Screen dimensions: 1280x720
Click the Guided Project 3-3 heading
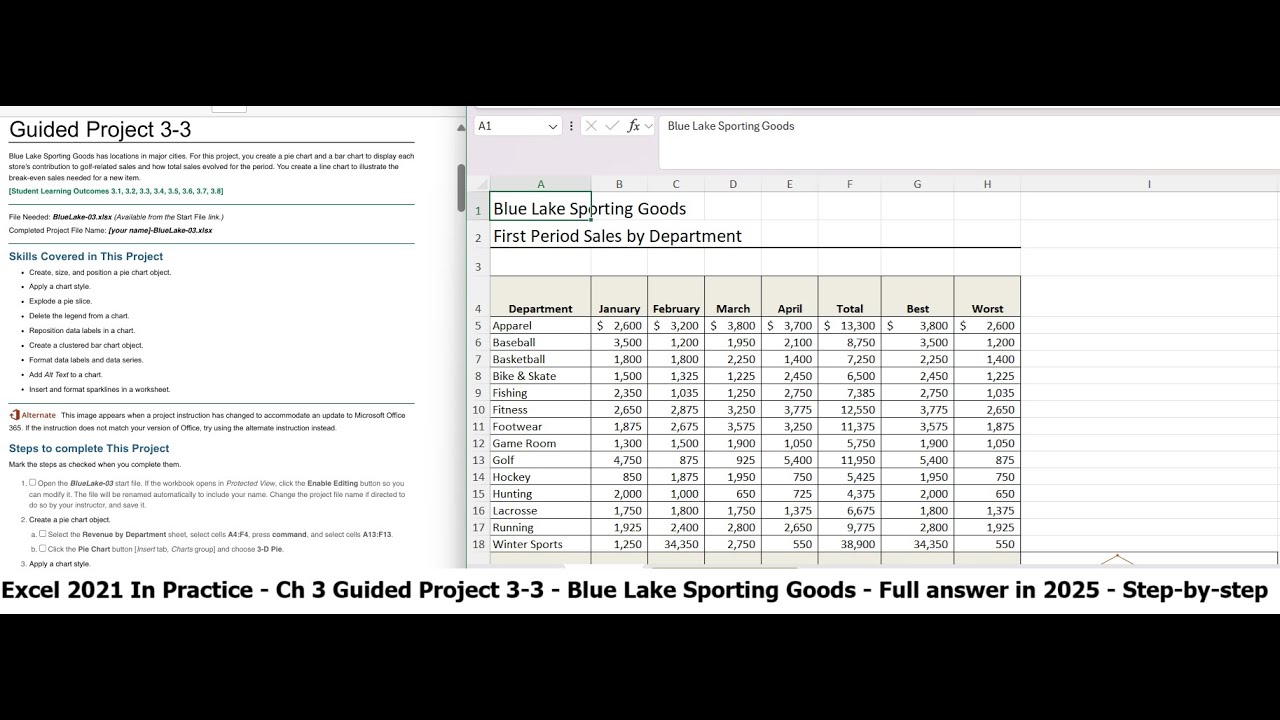(100, 129)
